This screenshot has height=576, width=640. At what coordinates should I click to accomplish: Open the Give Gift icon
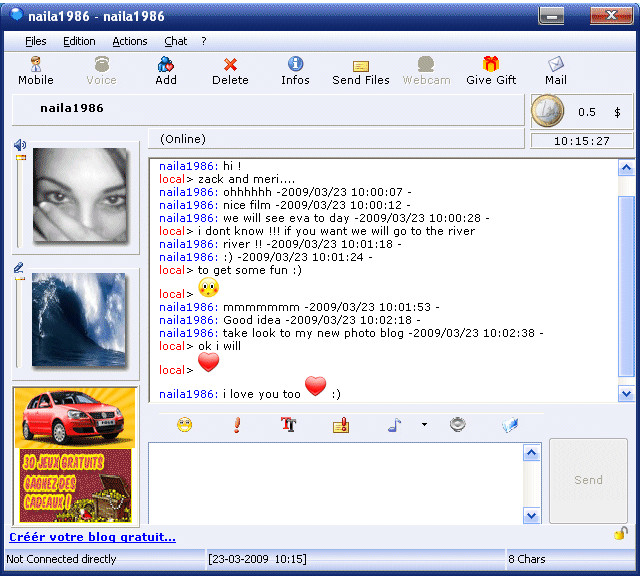(x=491, y=64)
